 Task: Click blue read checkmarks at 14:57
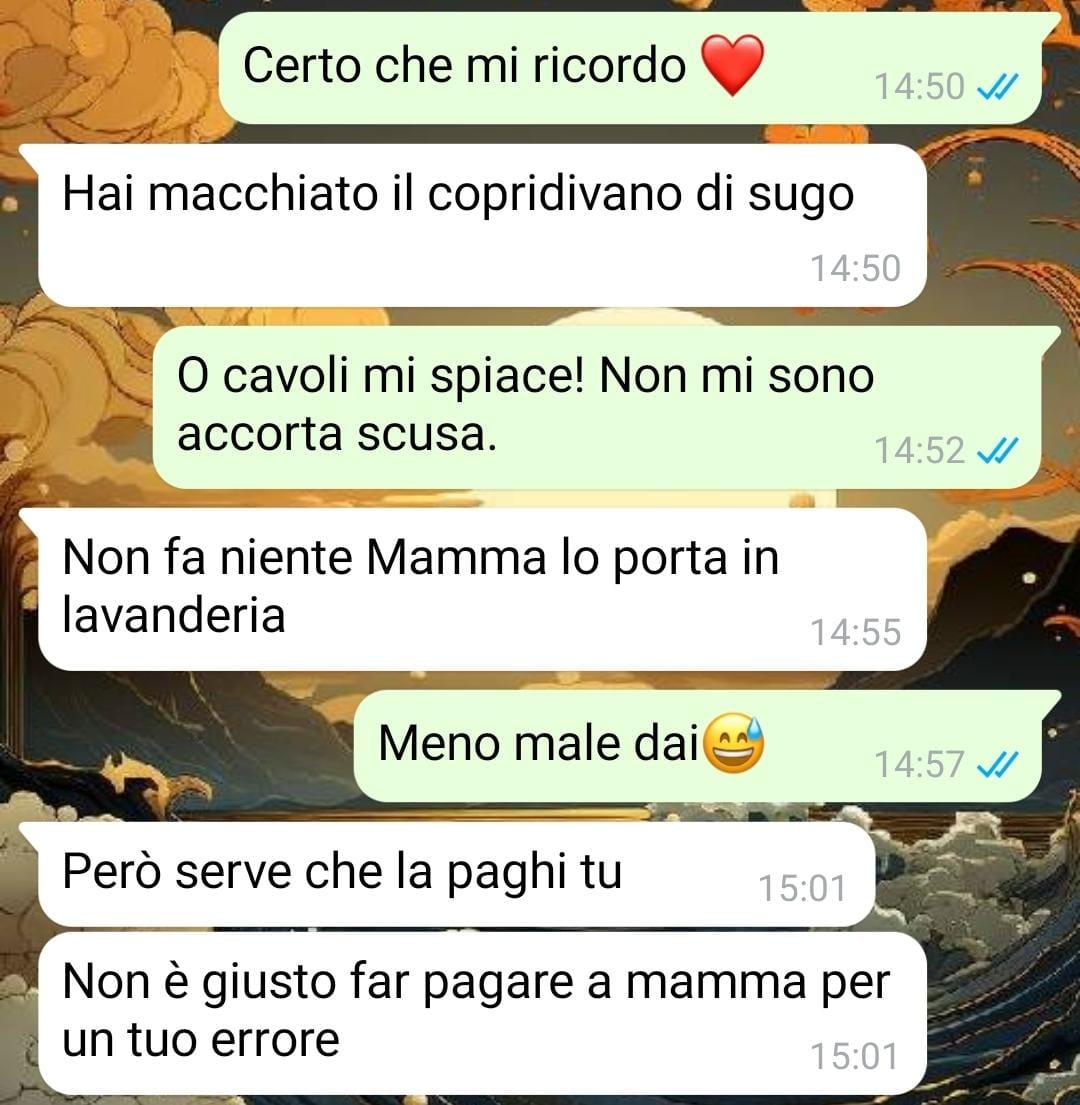click(998, 765)
